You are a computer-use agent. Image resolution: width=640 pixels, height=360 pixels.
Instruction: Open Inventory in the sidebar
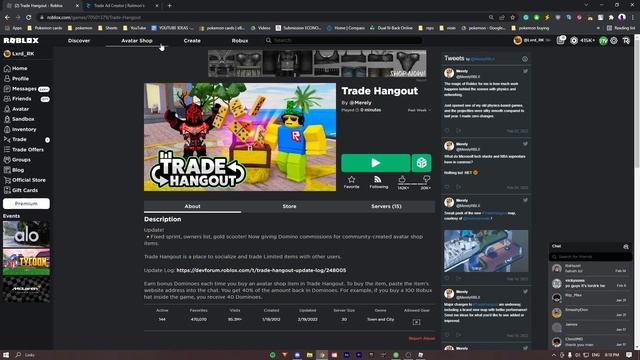coord(20,129)
